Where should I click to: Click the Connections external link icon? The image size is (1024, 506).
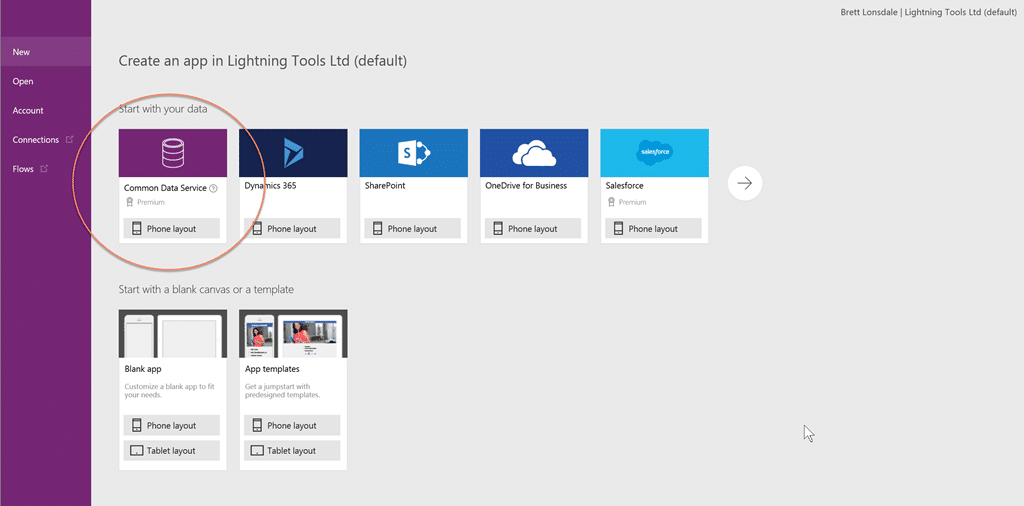(x=70, y=139)
